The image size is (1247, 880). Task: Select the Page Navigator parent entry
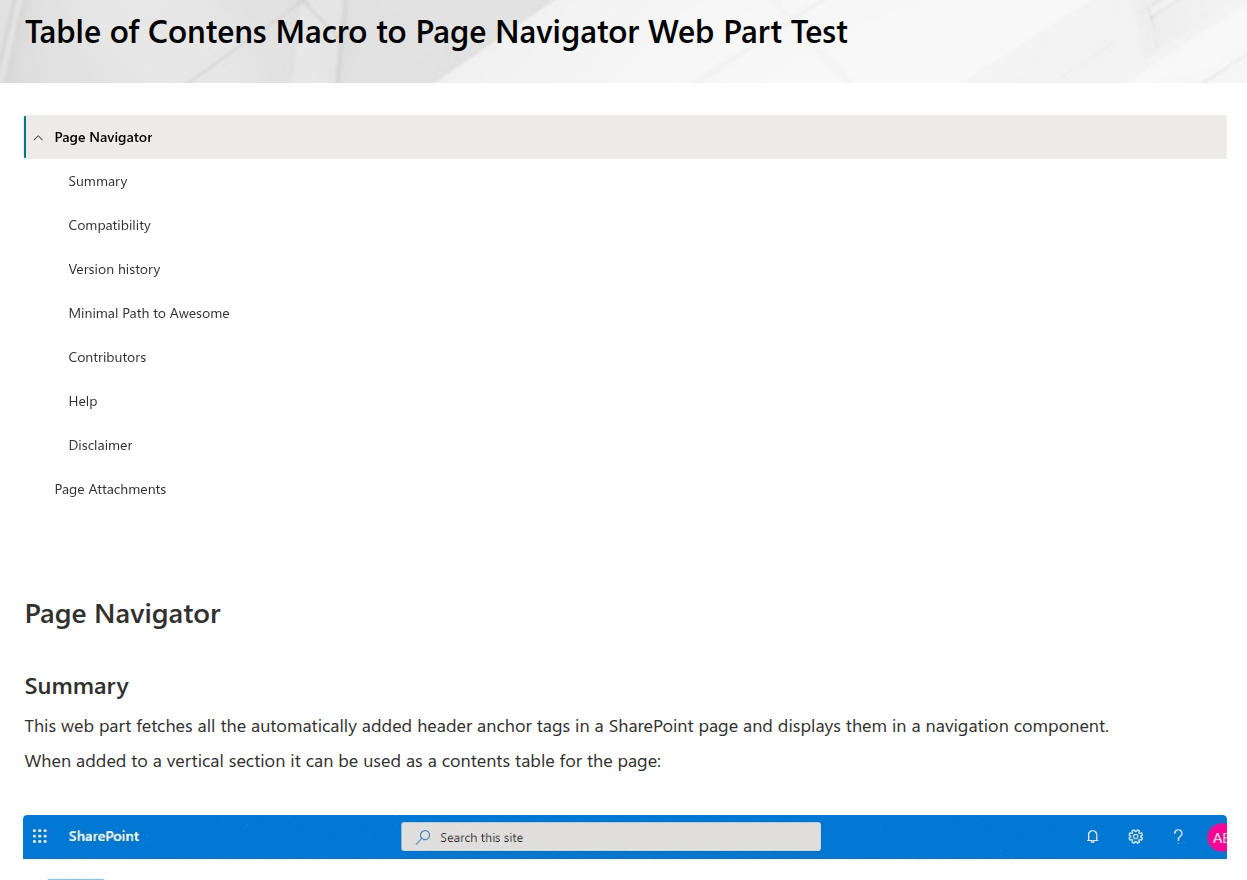(x=103, y=137)
